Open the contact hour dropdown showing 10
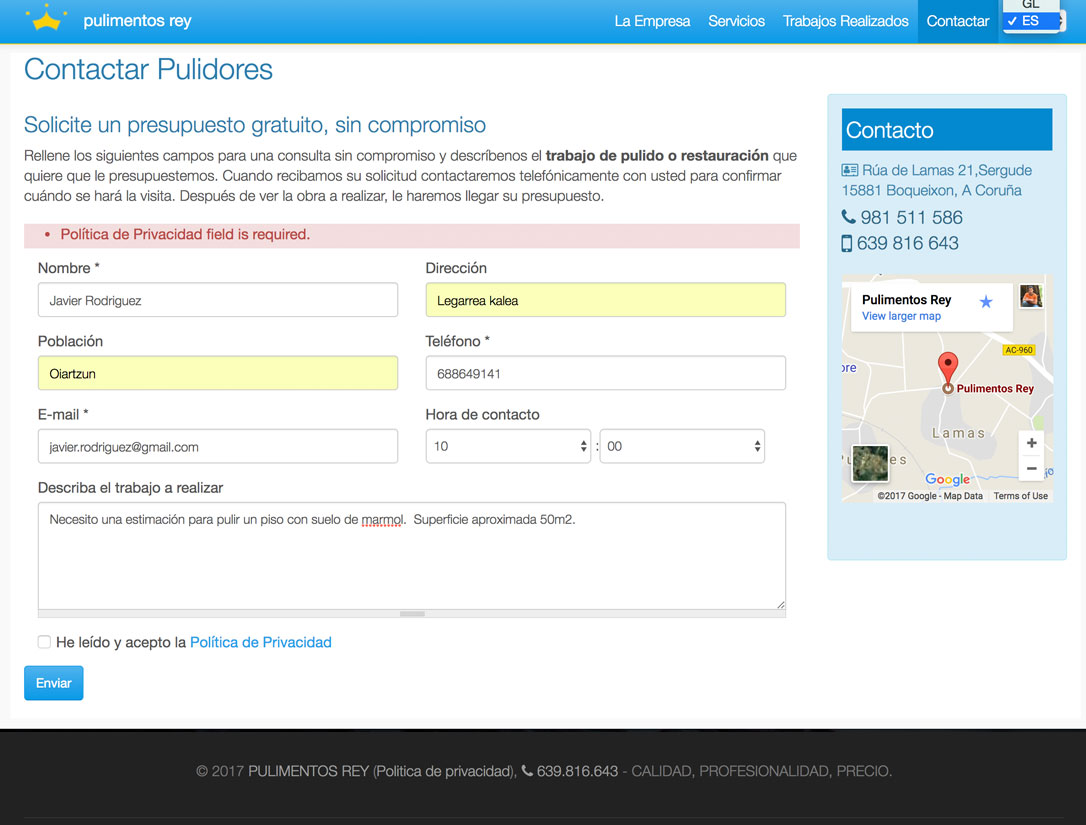The image size is (1086, 825). click(508, 447)
